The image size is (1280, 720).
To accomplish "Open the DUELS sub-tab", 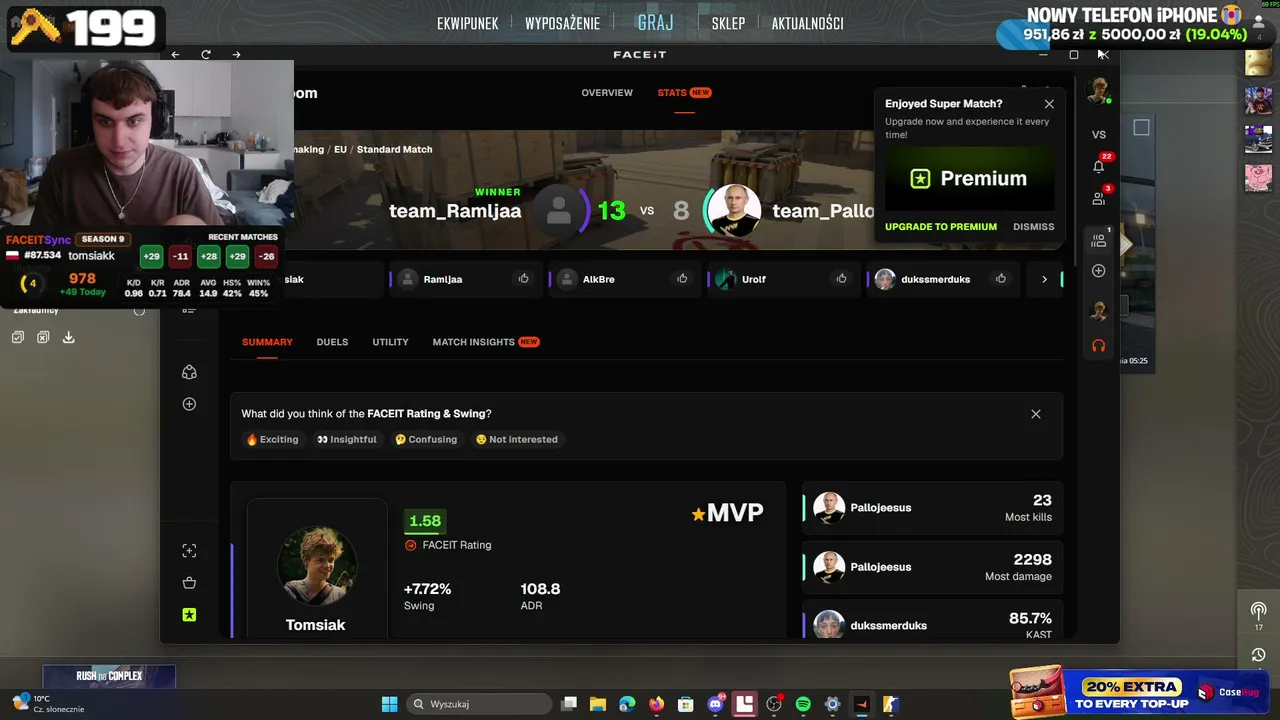I will (x=332, y=342).
